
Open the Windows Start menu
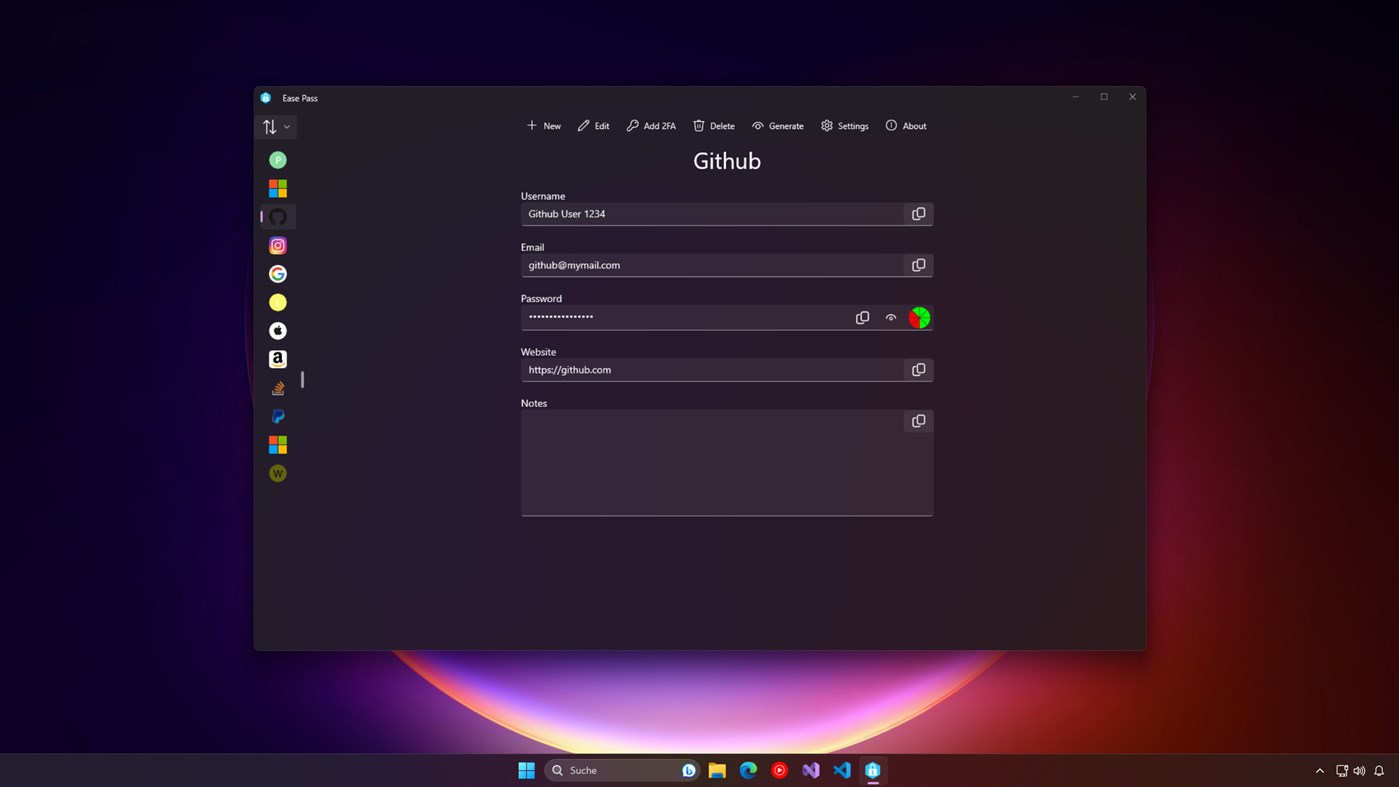tap(526, 770)
